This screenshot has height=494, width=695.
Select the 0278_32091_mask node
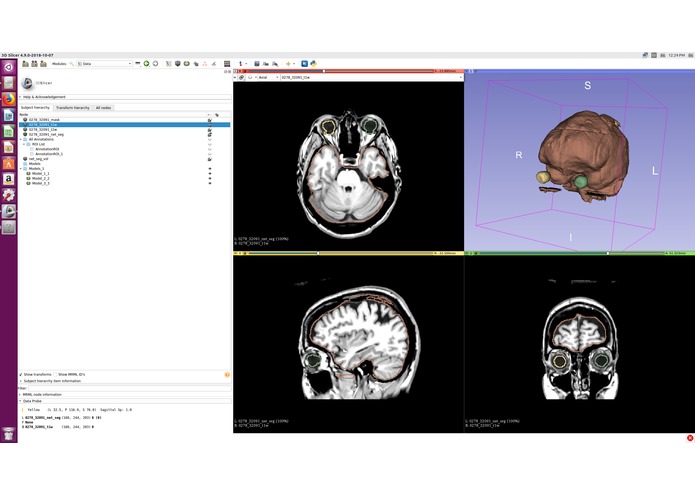click(x=44, y=120)
